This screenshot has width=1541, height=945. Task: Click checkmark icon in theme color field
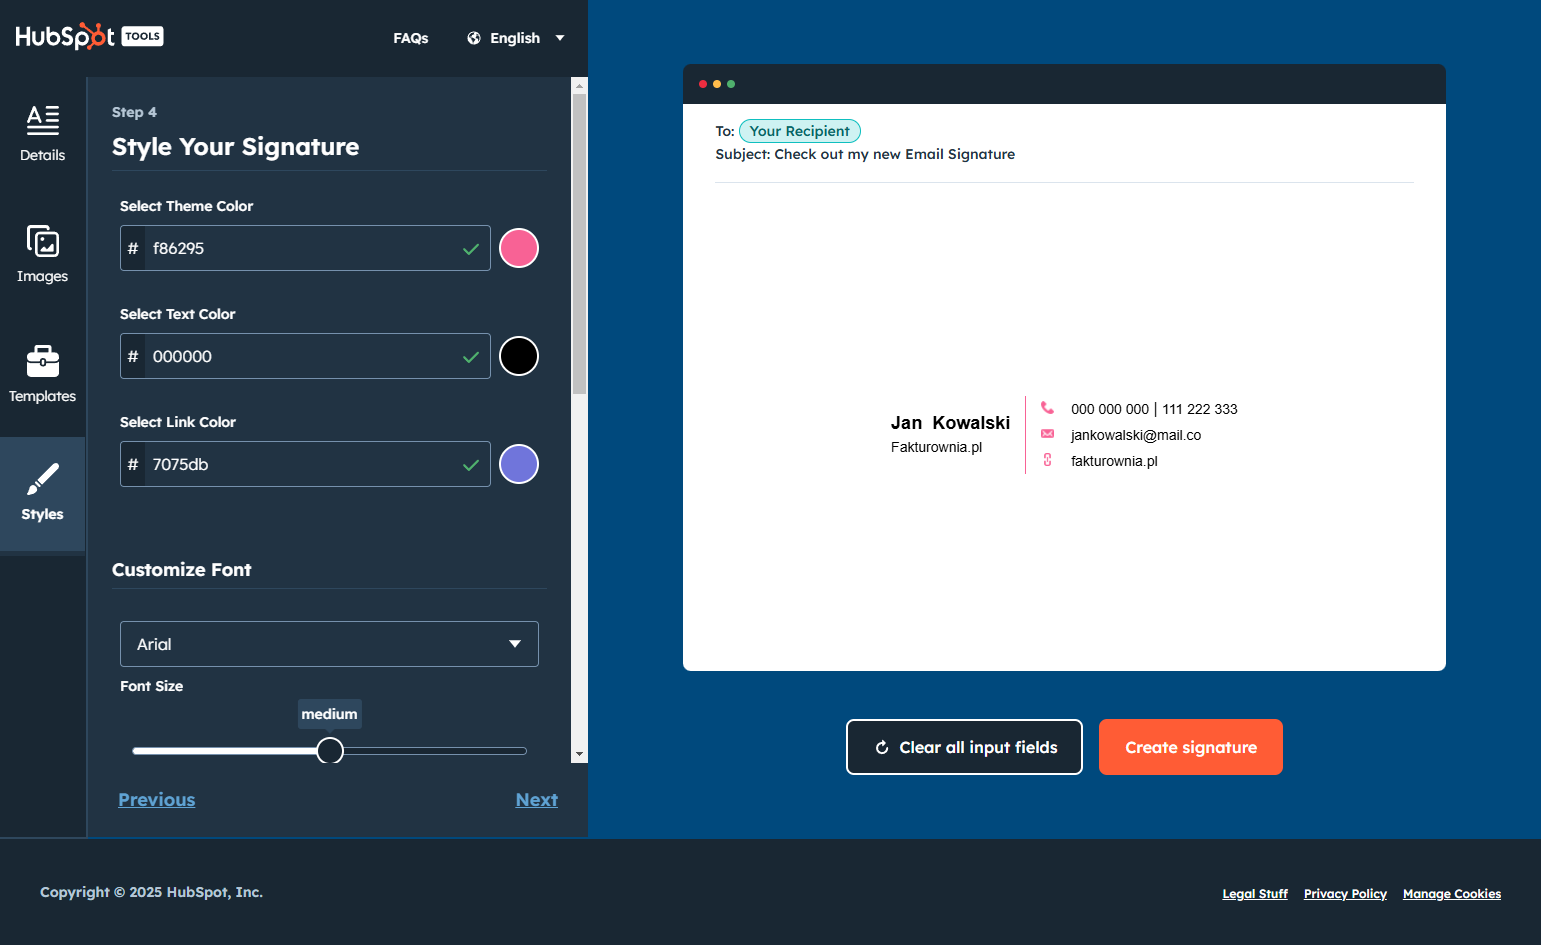pyautogui.click(x=471, y=249)
